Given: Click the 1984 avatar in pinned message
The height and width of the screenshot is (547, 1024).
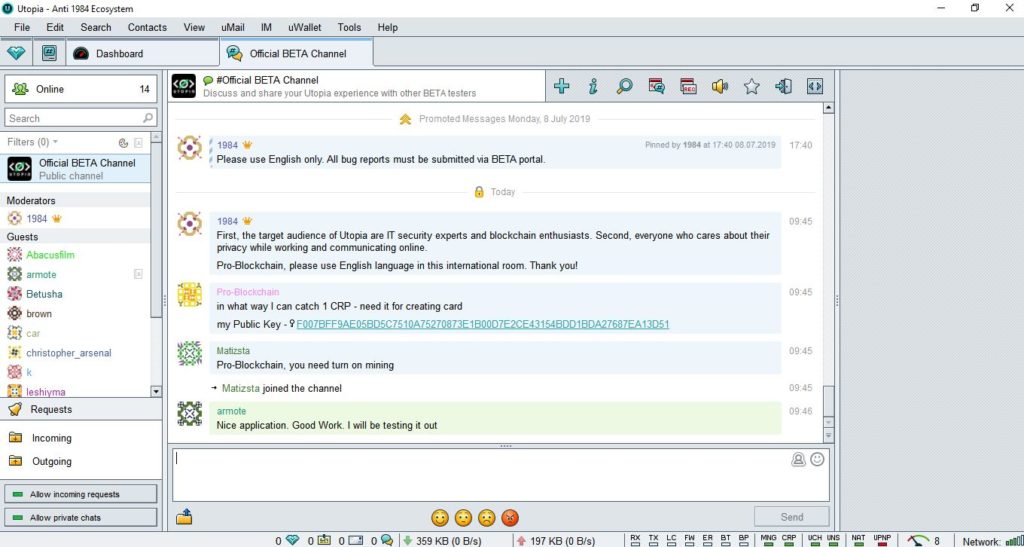Looking at the screenshot, I should click(x=189, y=148).
